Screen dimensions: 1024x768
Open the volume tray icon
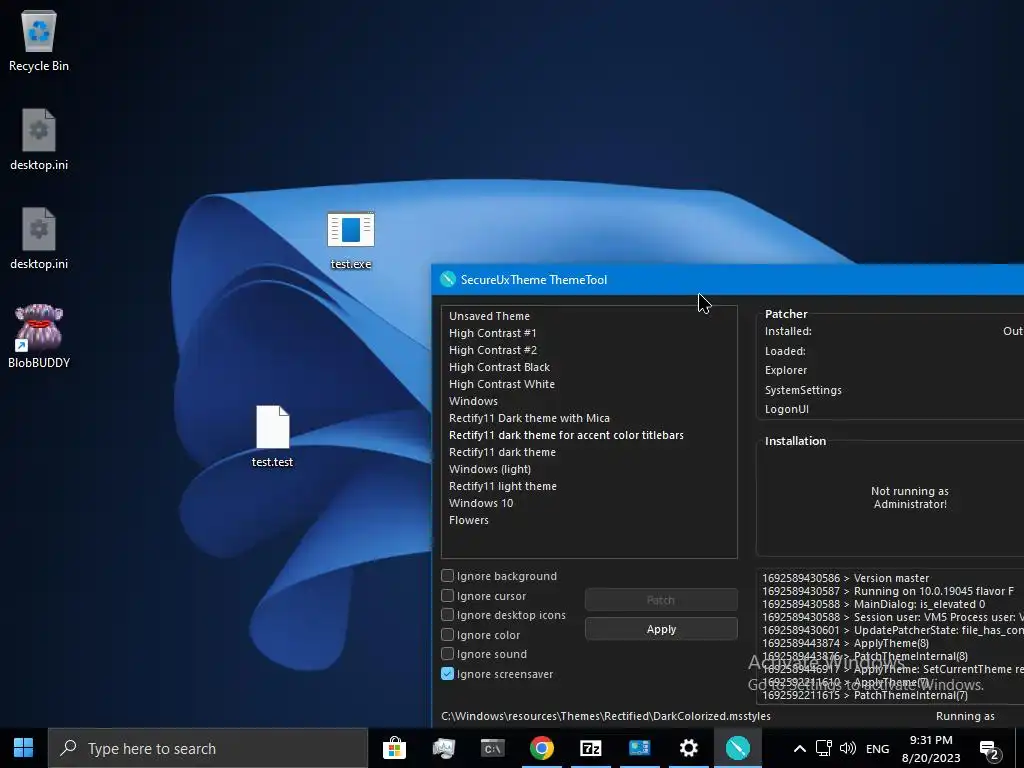[x=848, y=748]
